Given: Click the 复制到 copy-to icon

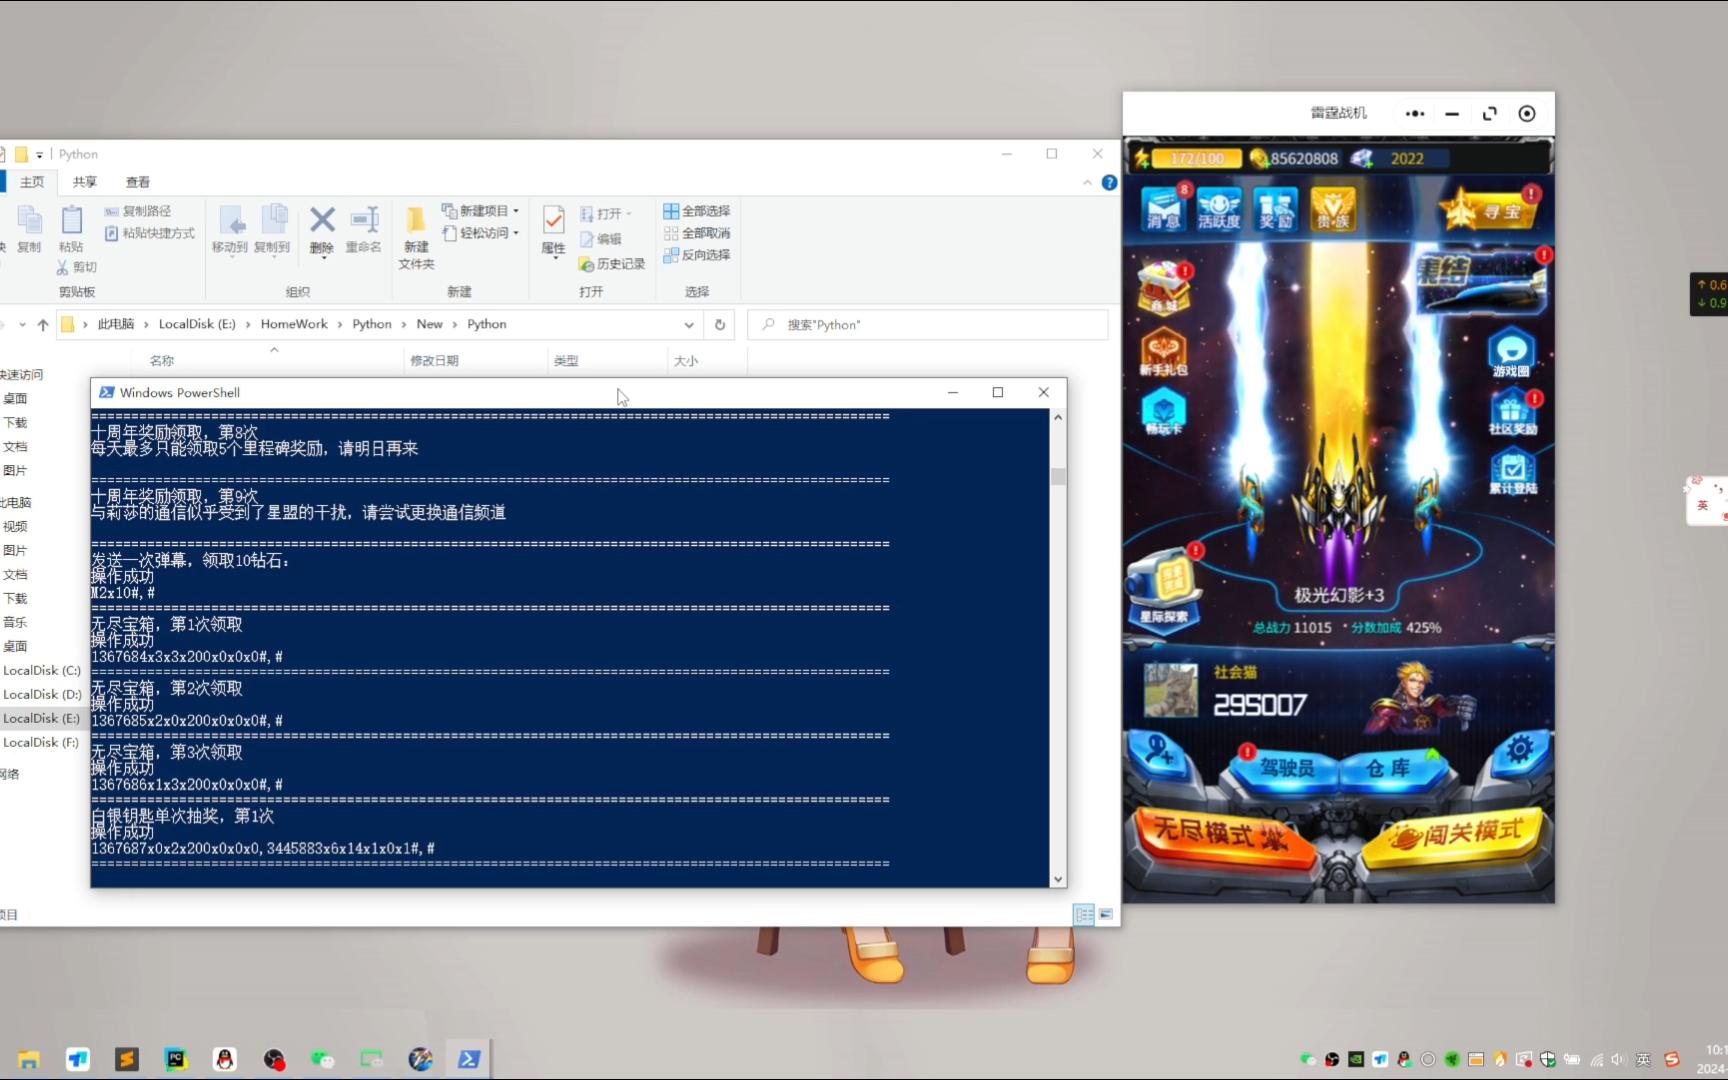Looking at the screenshot, I should [x=272, y=229].
